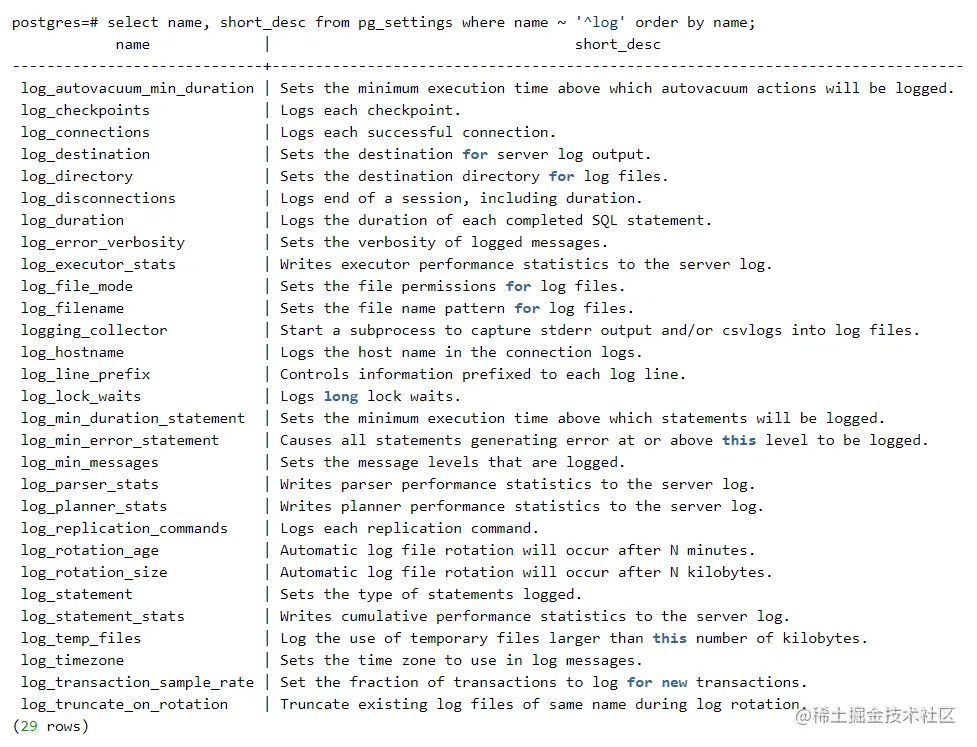Image resolution: width=977 pixels, height=747 pixels.
Task: Click the log_directory setting name
Action: (x=77, y=176)
